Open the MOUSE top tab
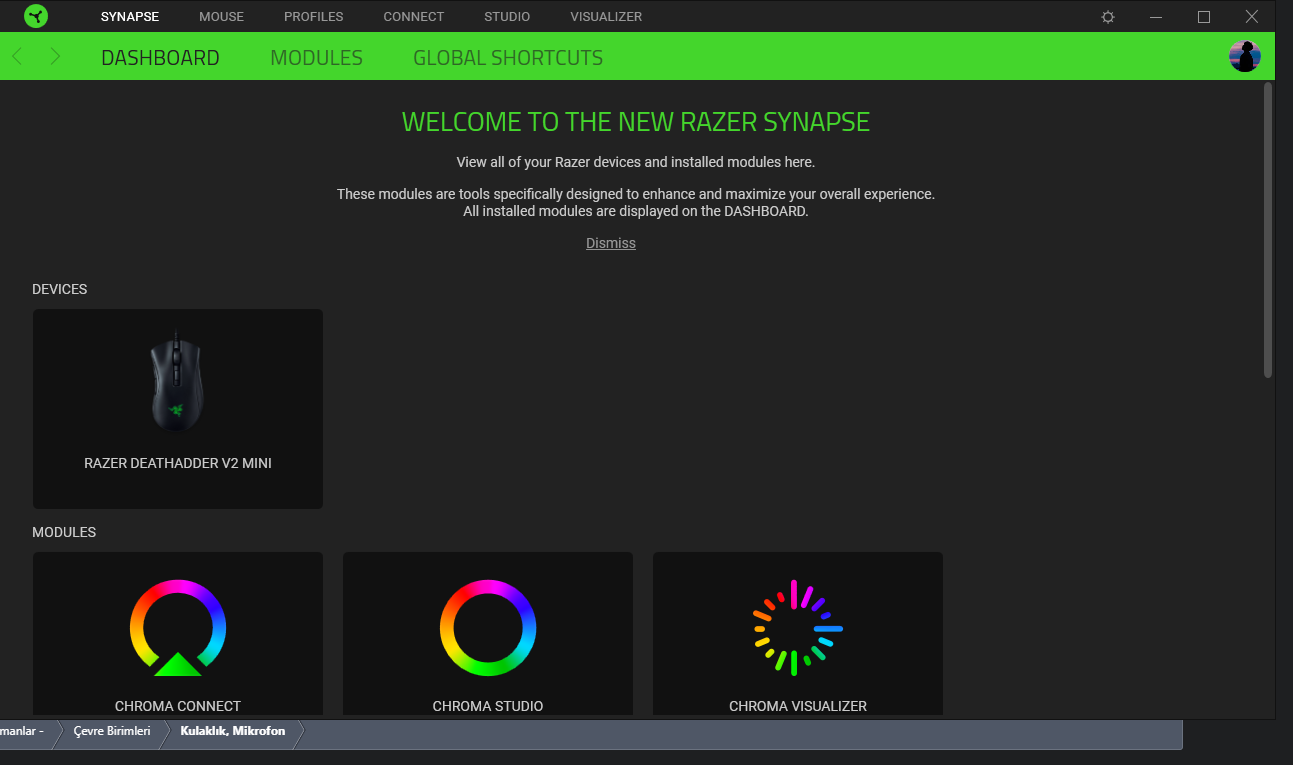Image resolution: width=1293 pixels, height=765 pixels. [221, 17]
